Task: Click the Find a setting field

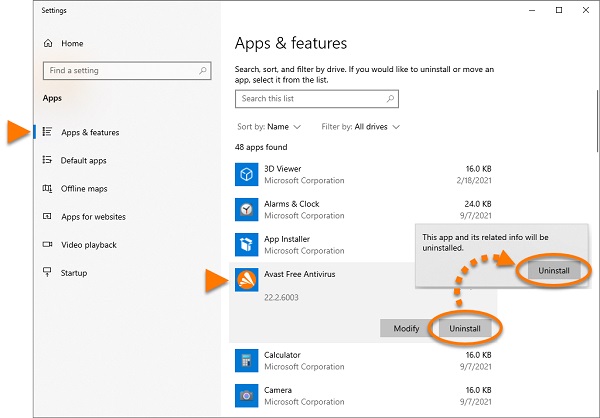Action: click(x=127, y=70)
